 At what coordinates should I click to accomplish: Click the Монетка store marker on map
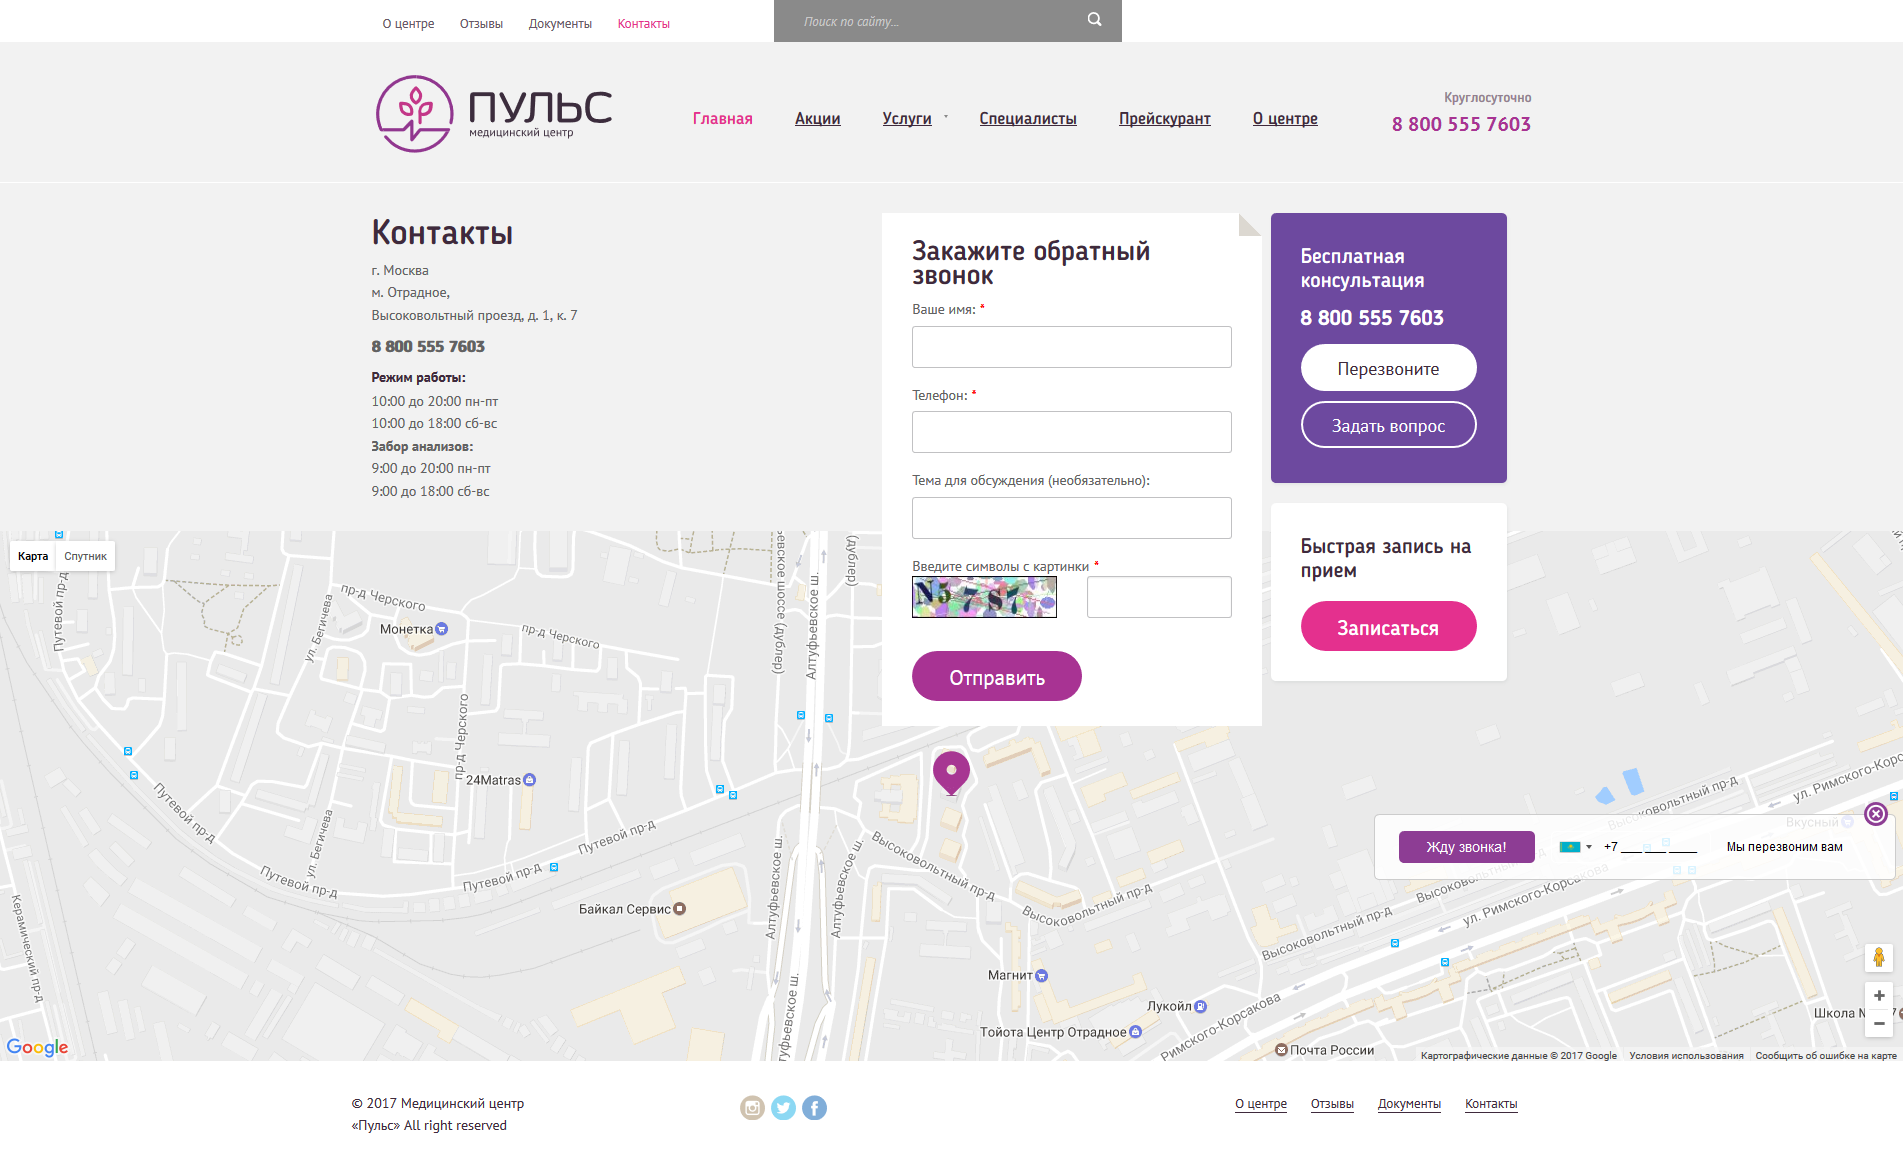point(442,629)
